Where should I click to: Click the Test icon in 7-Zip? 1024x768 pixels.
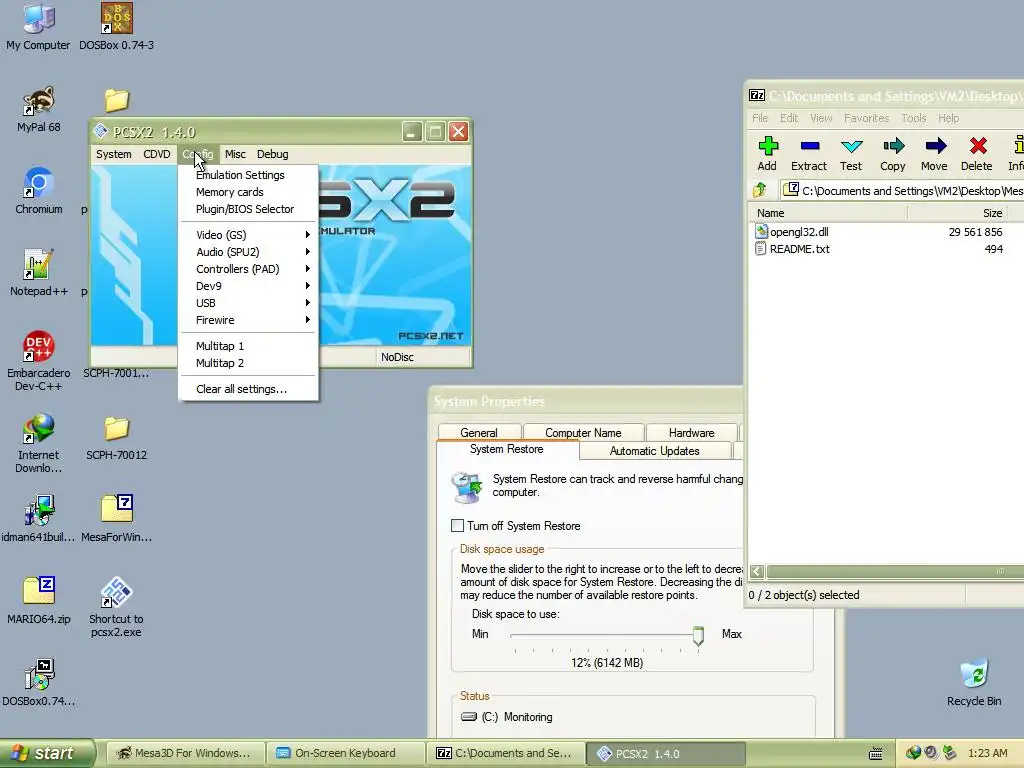pyautogui.click(x=852, y=146)
